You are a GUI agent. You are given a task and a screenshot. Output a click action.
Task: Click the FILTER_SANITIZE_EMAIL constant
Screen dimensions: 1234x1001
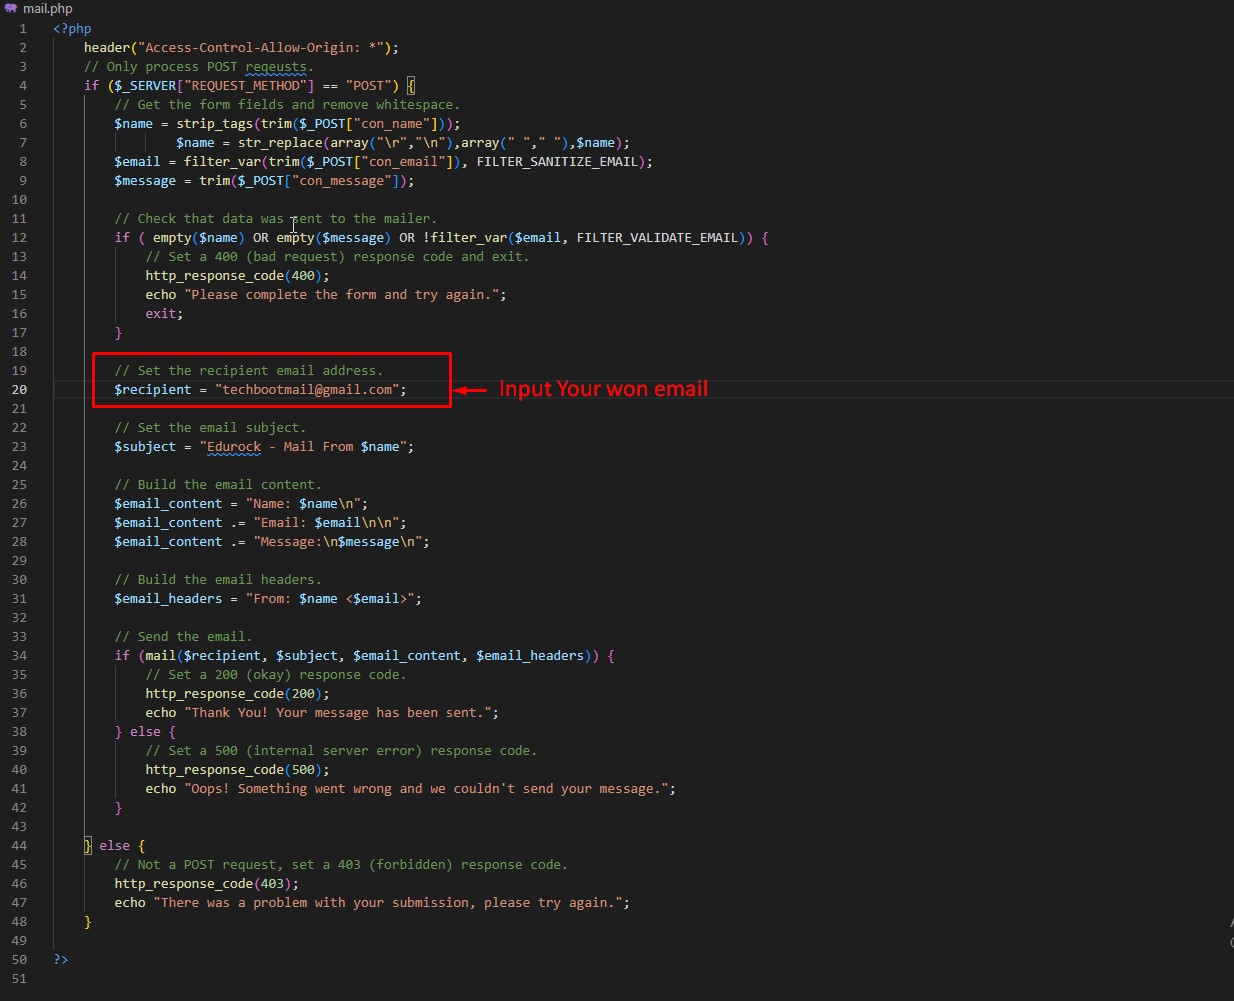click(x=560, y=162)
